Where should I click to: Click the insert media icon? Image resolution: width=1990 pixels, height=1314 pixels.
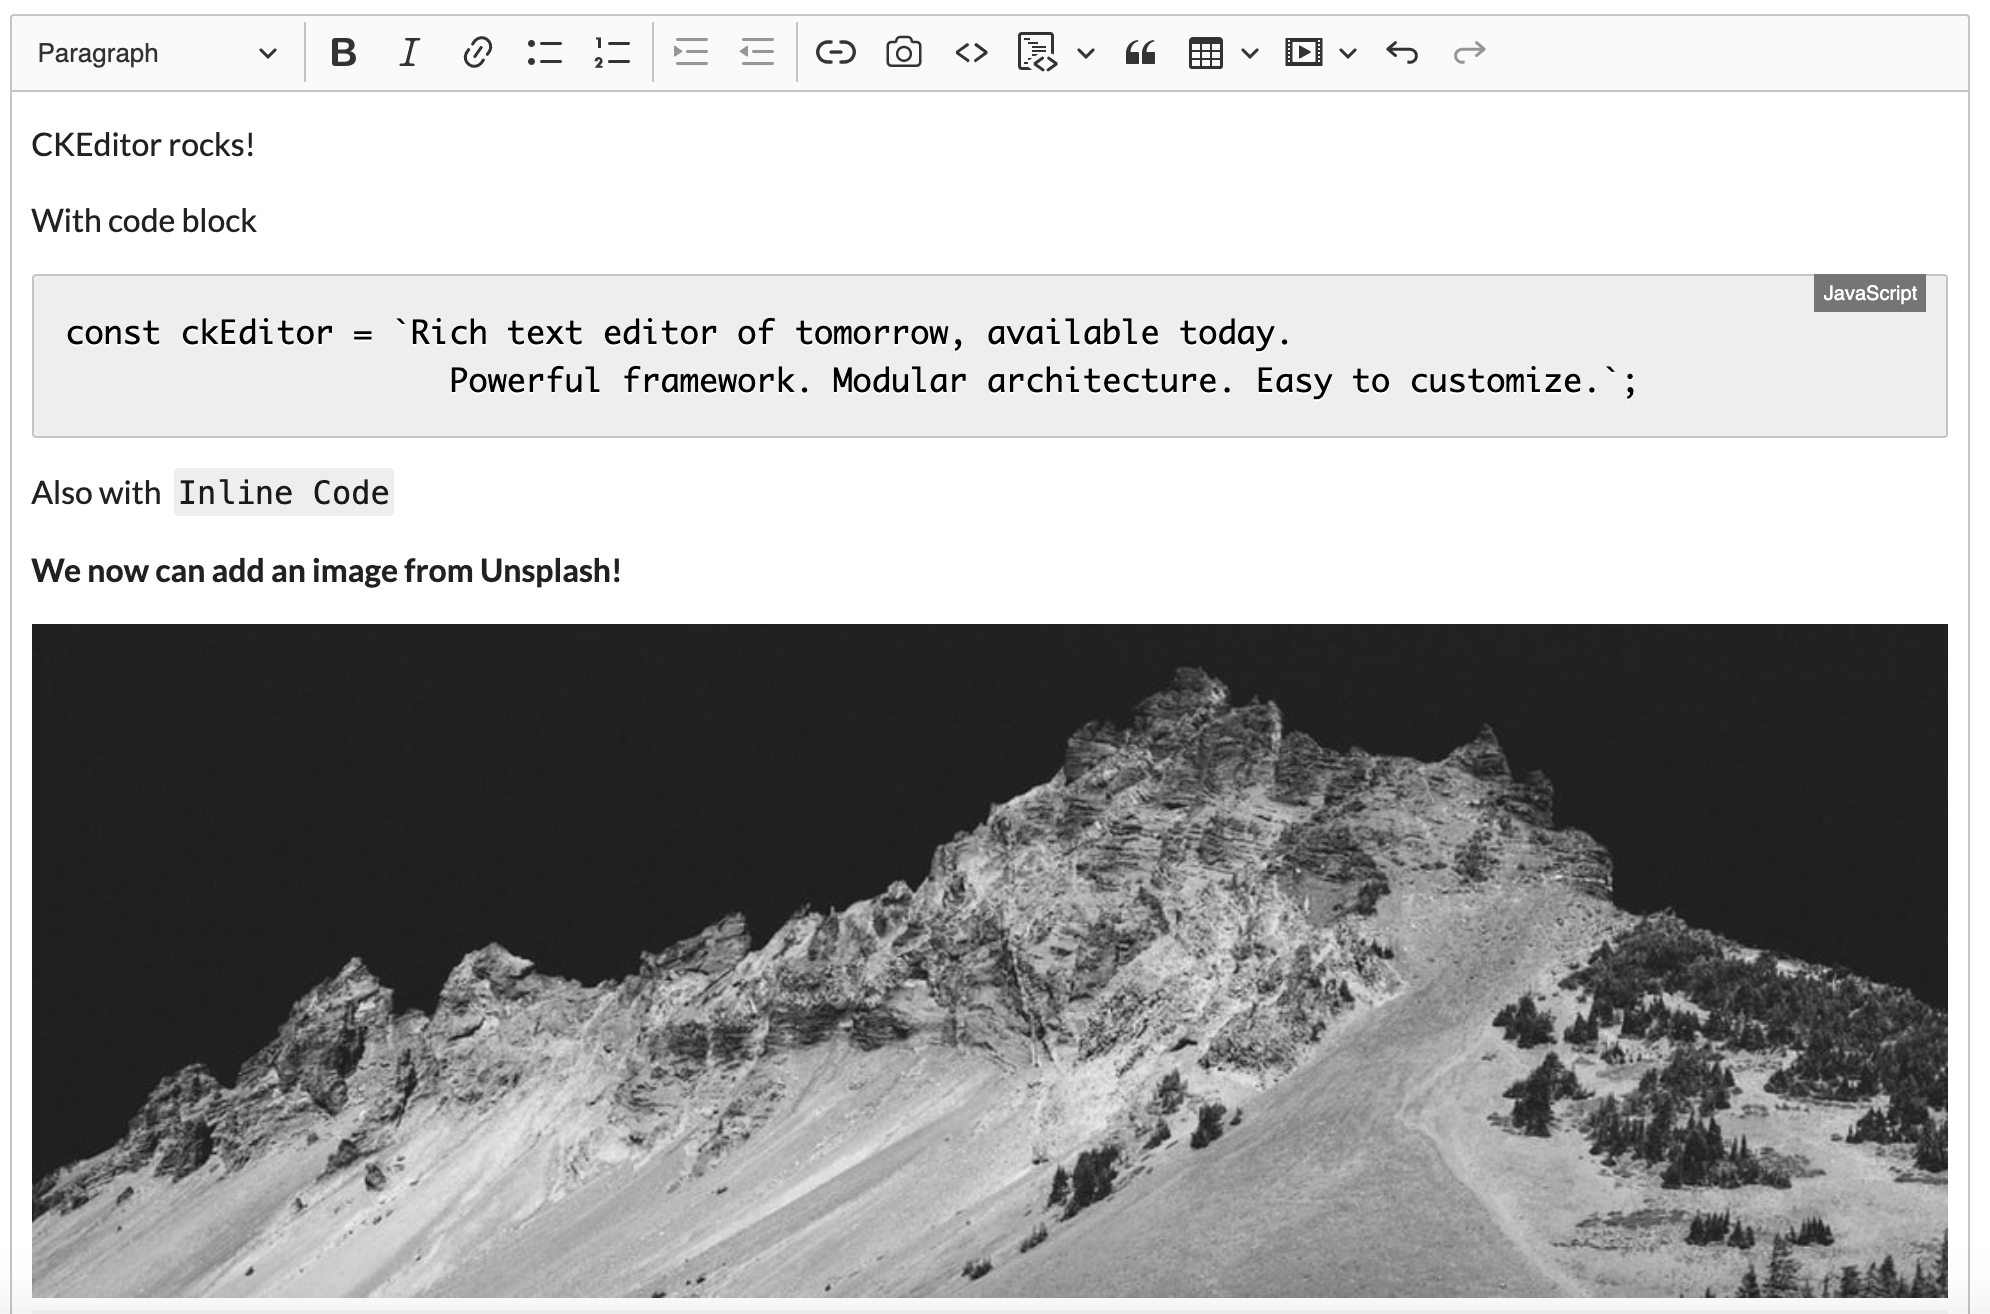coord(1303,52)
